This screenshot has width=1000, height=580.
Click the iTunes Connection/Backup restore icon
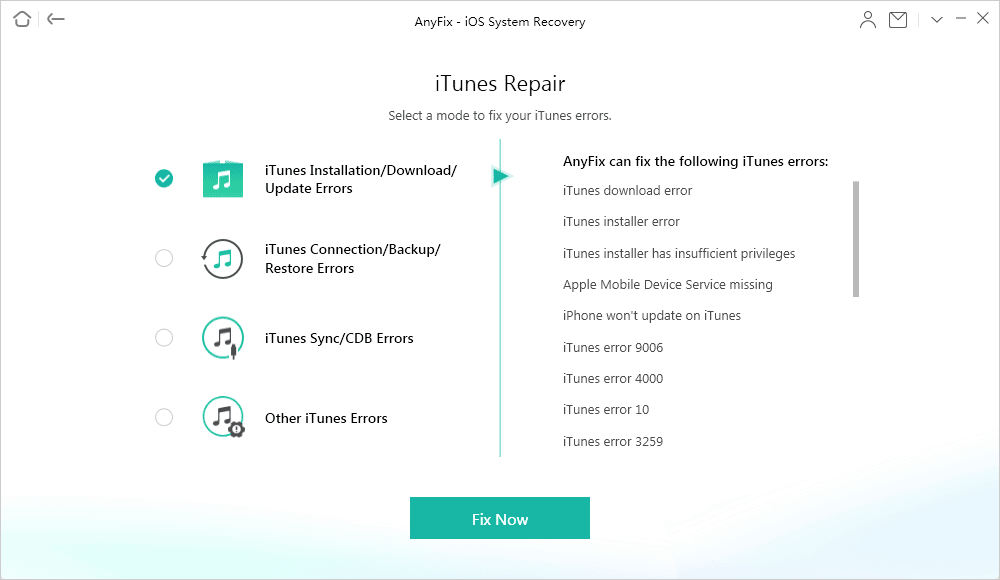pos(222,258)
